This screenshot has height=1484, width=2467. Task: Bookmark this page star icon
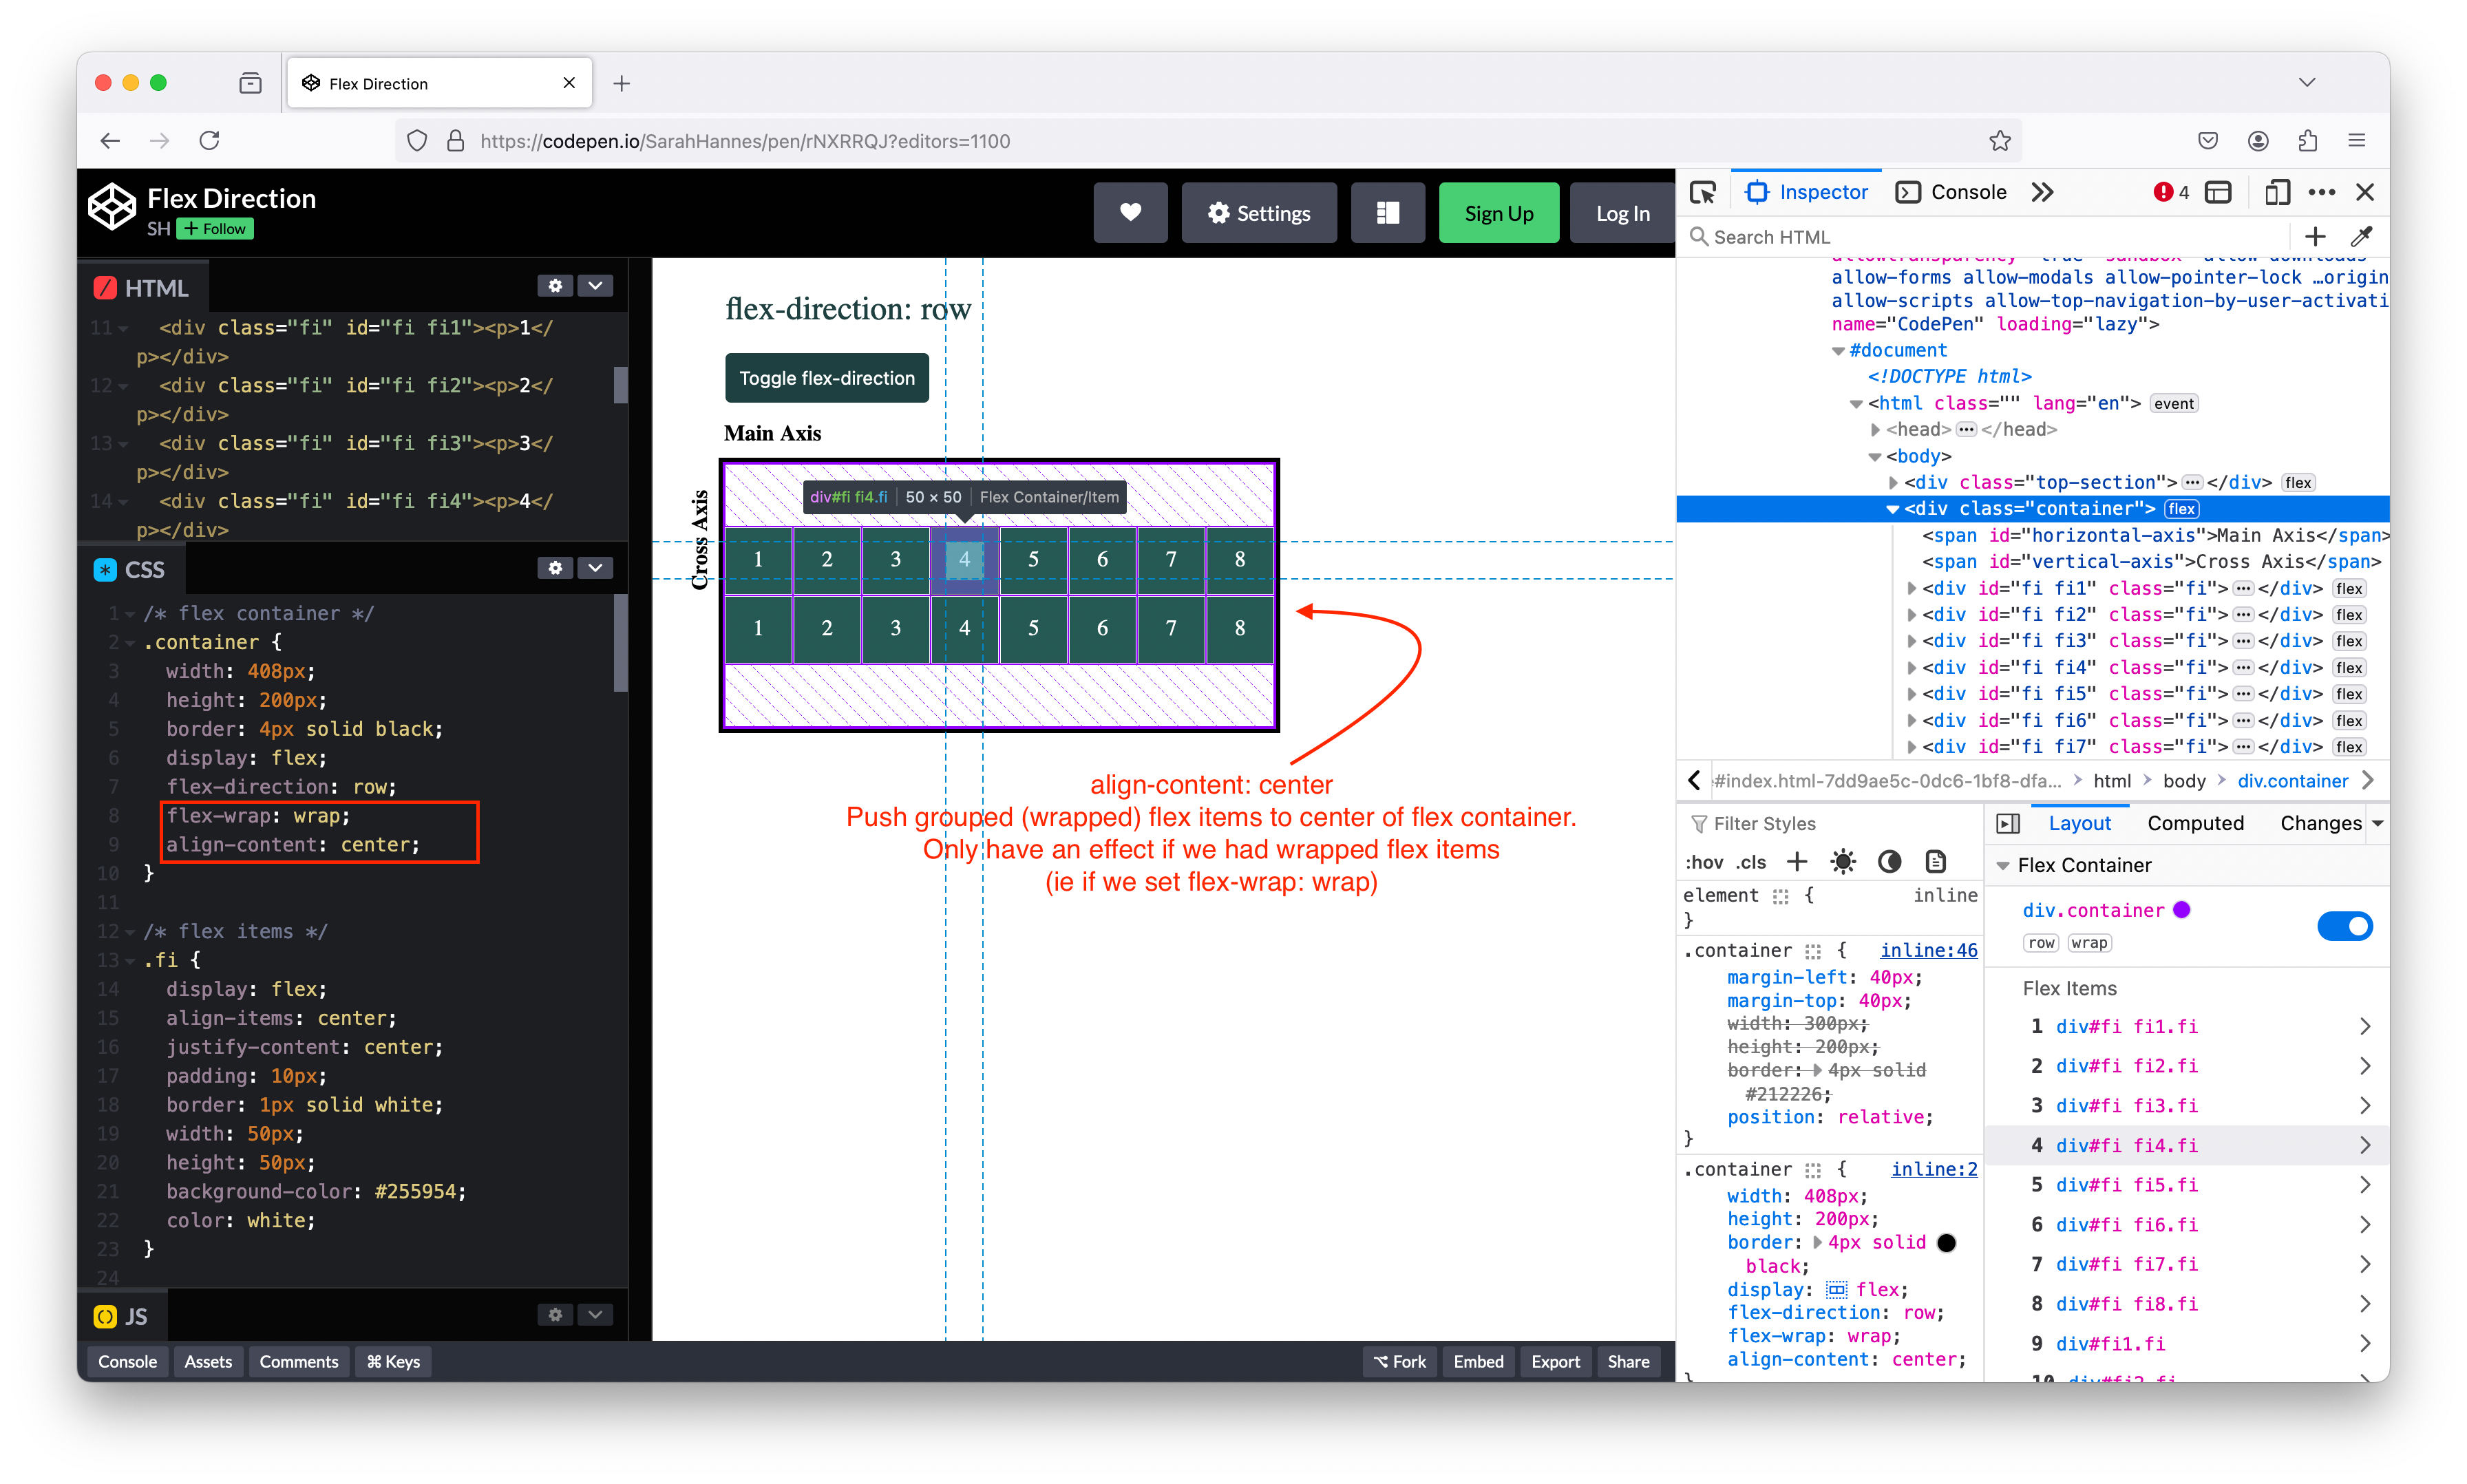click(2000, 141)
